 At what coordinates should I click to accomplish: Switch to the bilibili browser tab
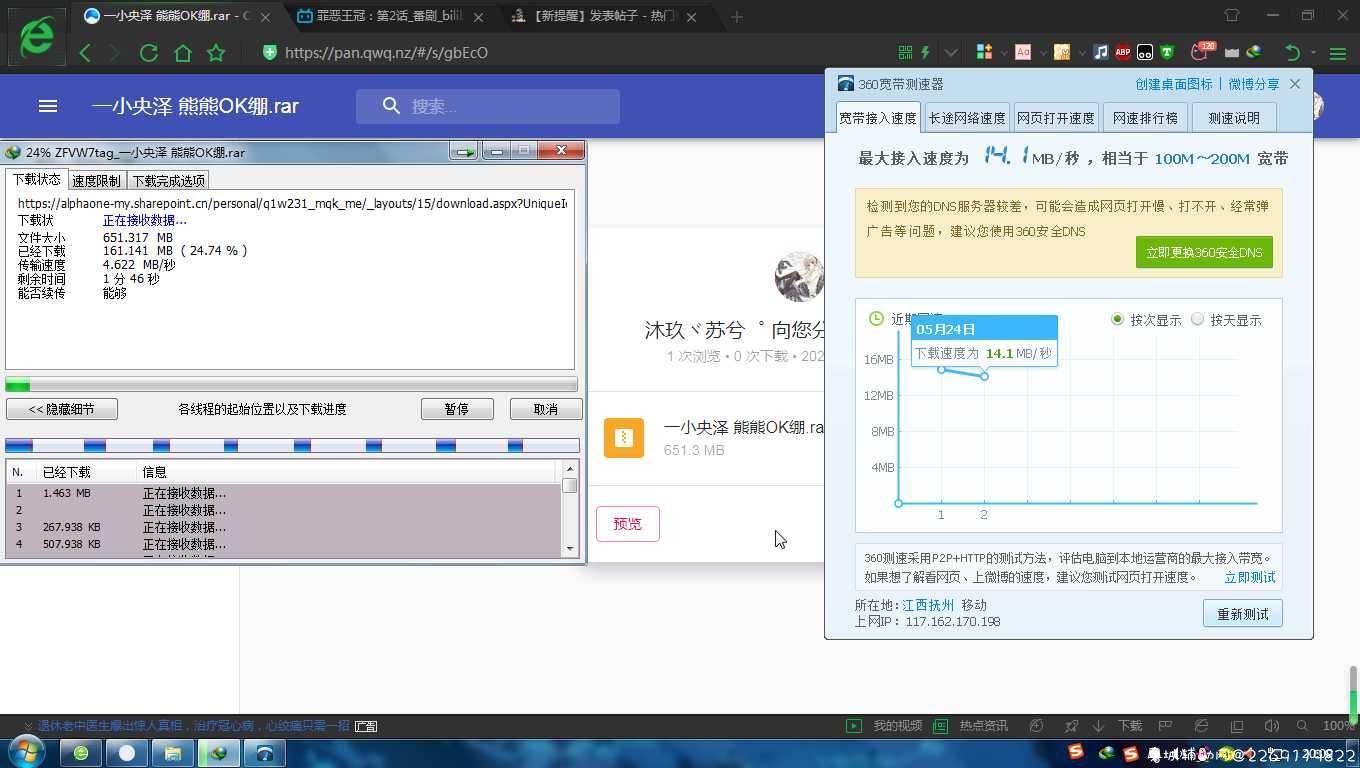(390, 17)
